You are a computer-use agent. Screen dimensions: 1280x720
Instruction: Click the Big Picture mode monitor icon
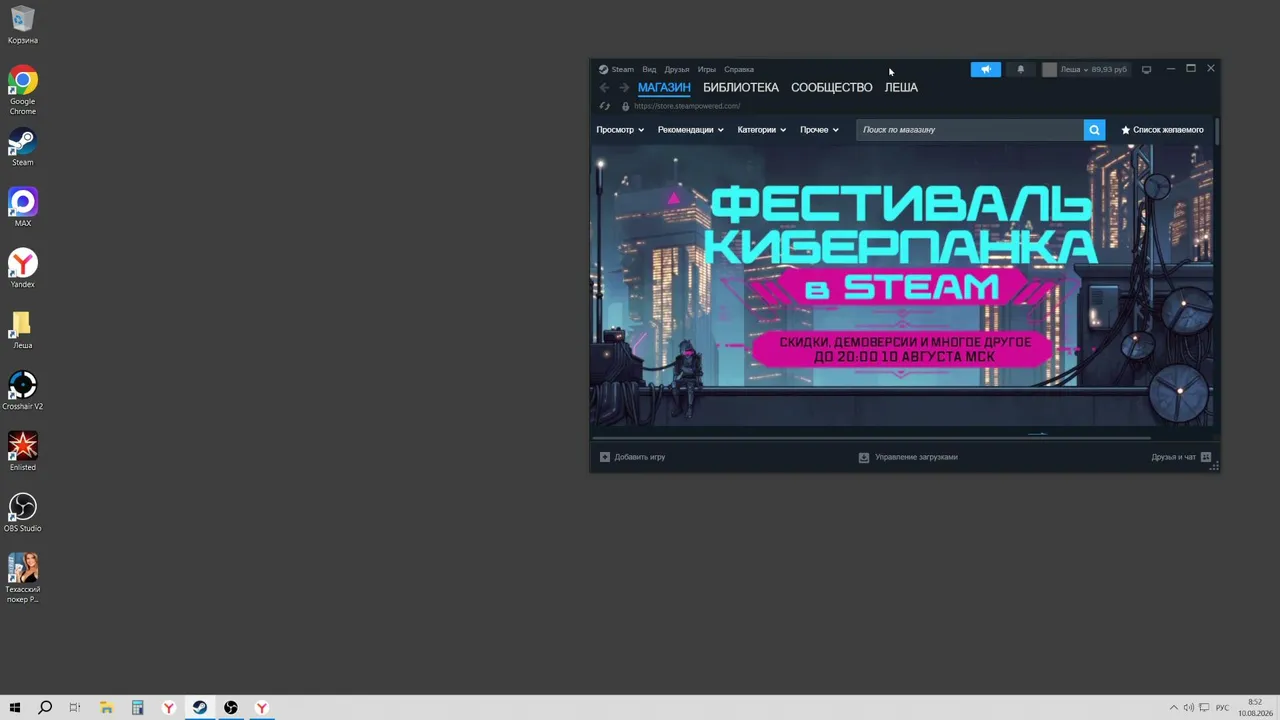click(1146, 70)
